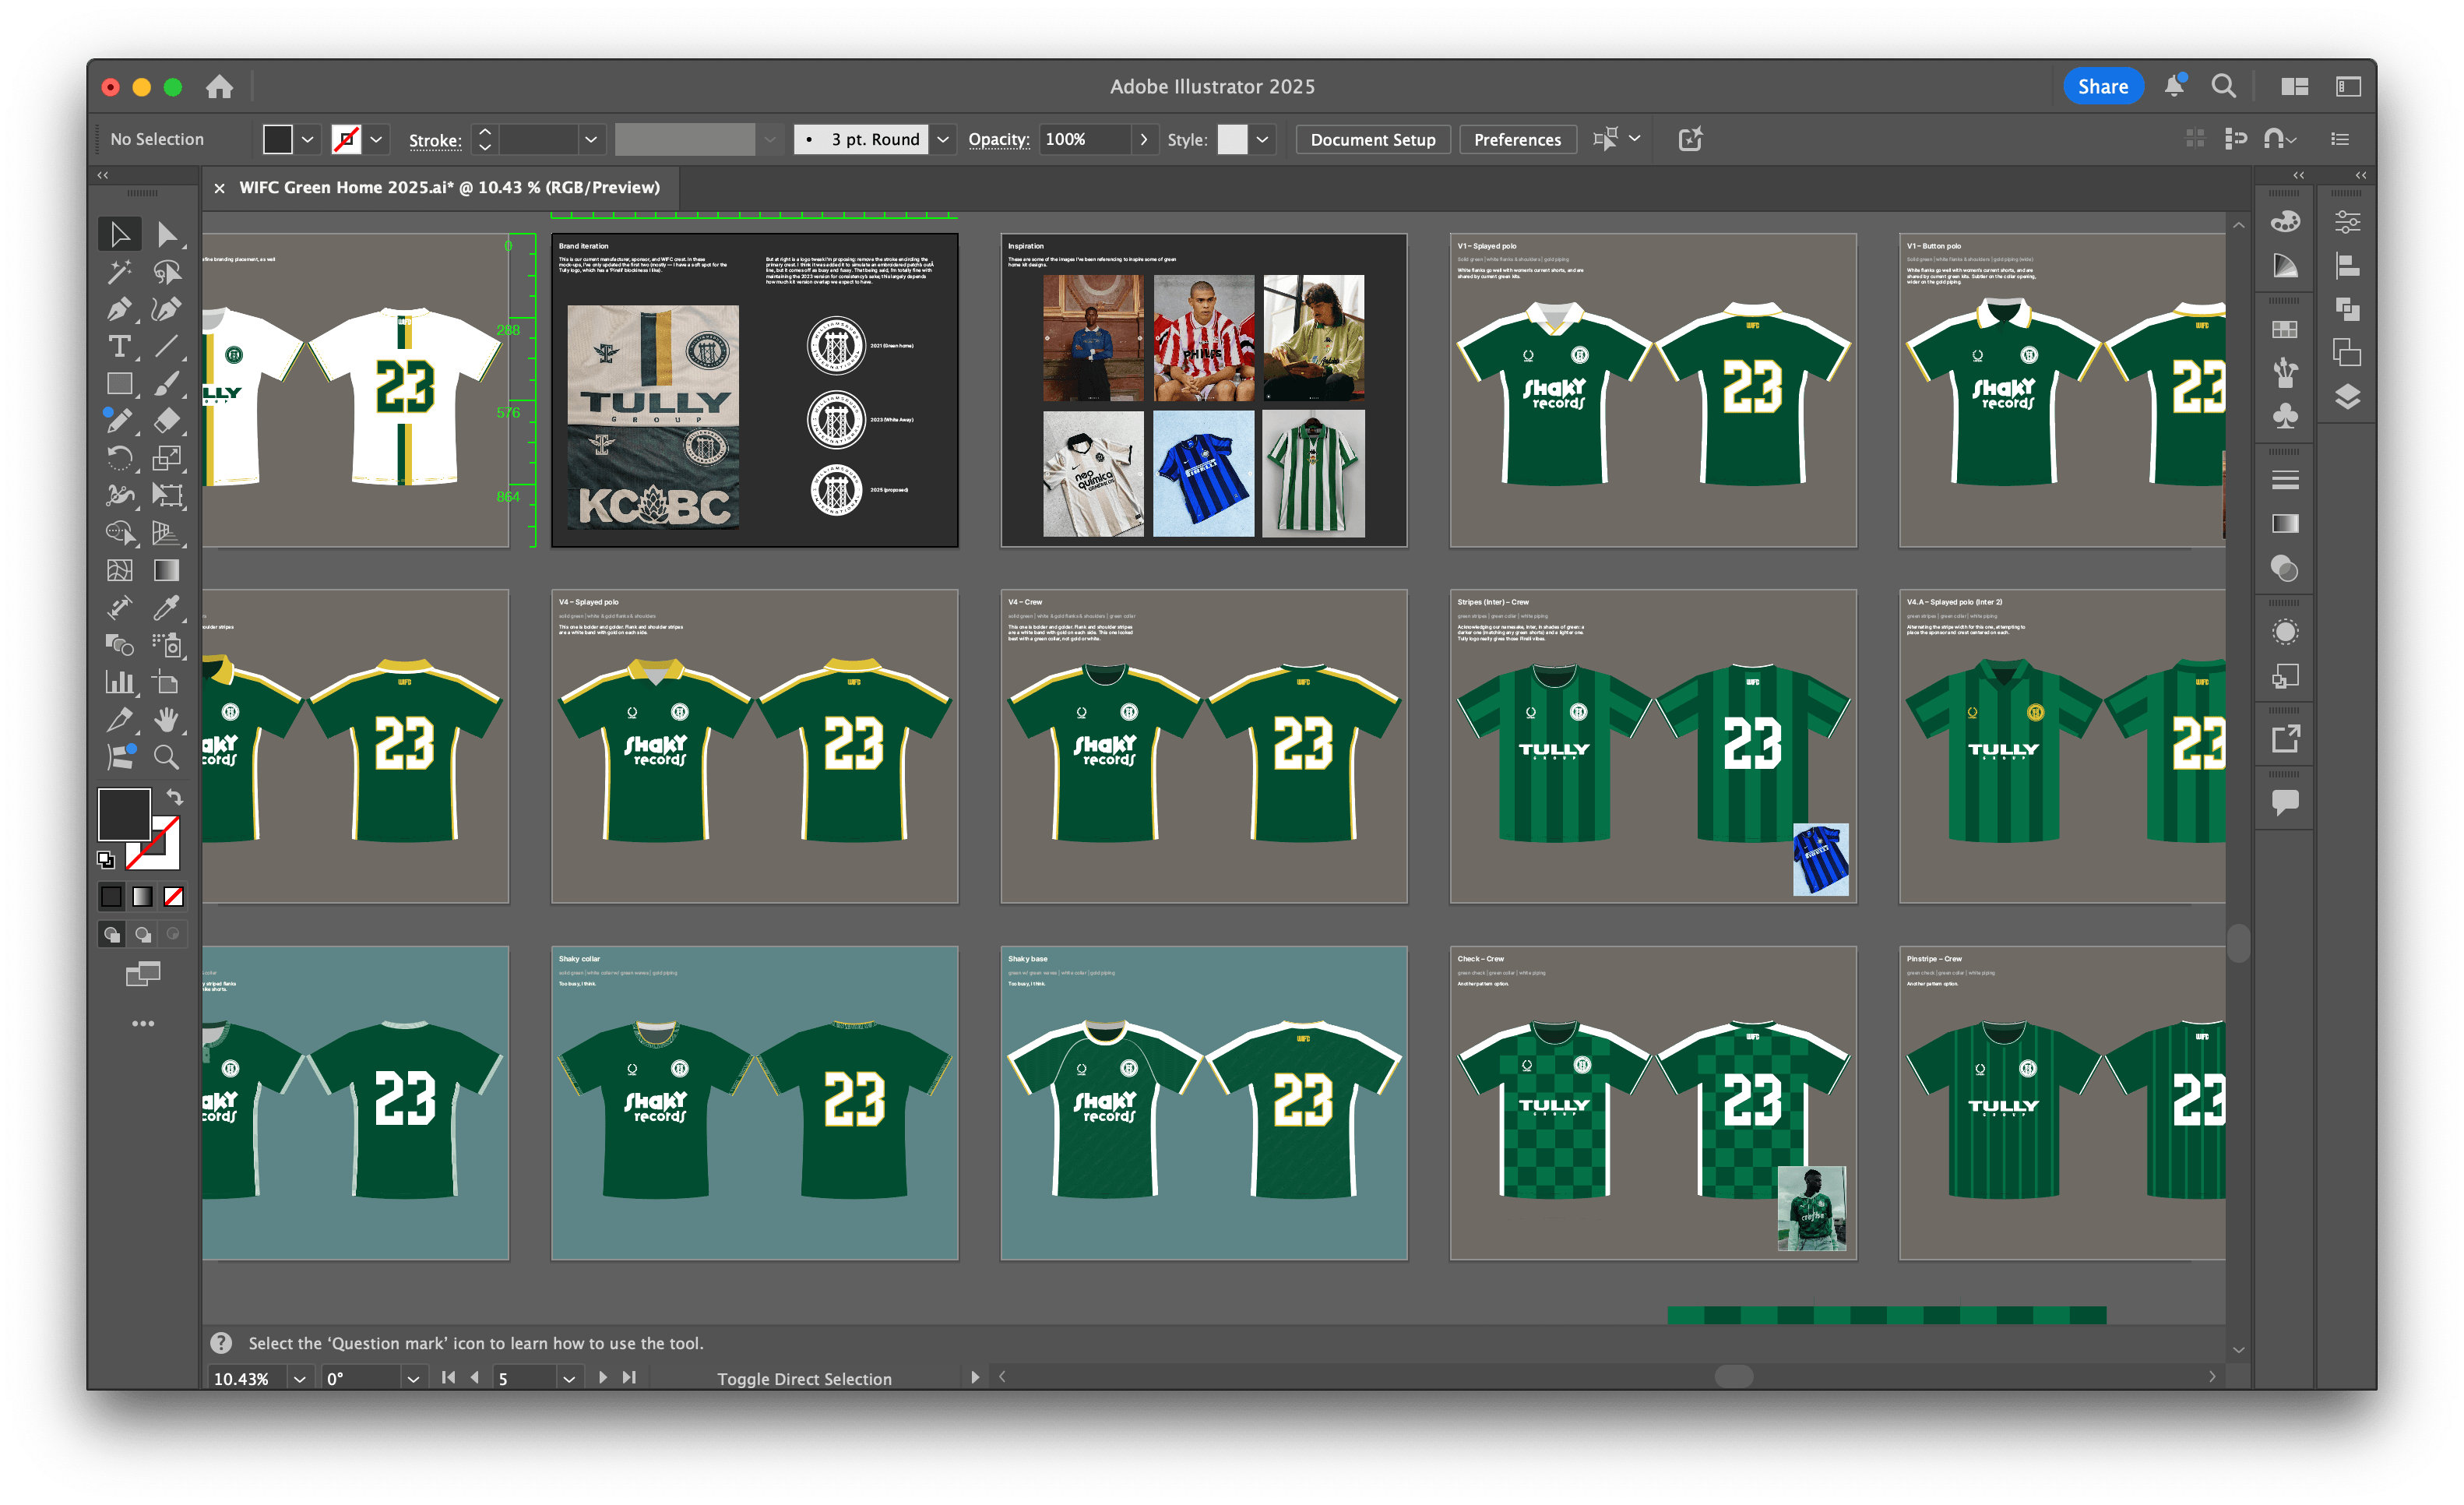Click the Share button

[x=2103, y=87]
